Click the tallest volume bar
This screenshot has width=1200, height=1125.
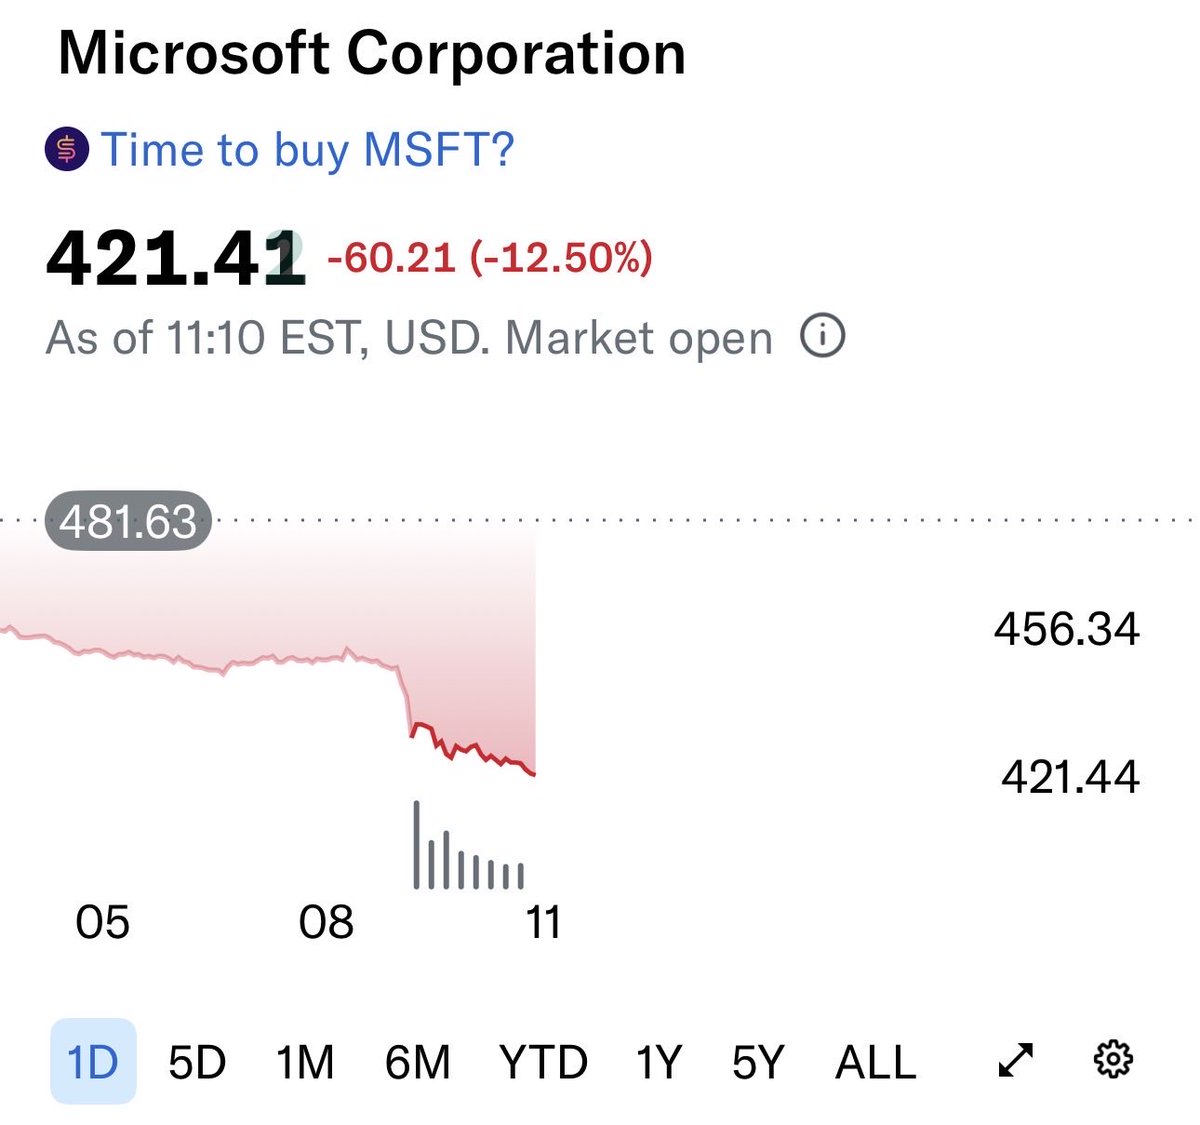pyautogui.click(x=416, y=845)
